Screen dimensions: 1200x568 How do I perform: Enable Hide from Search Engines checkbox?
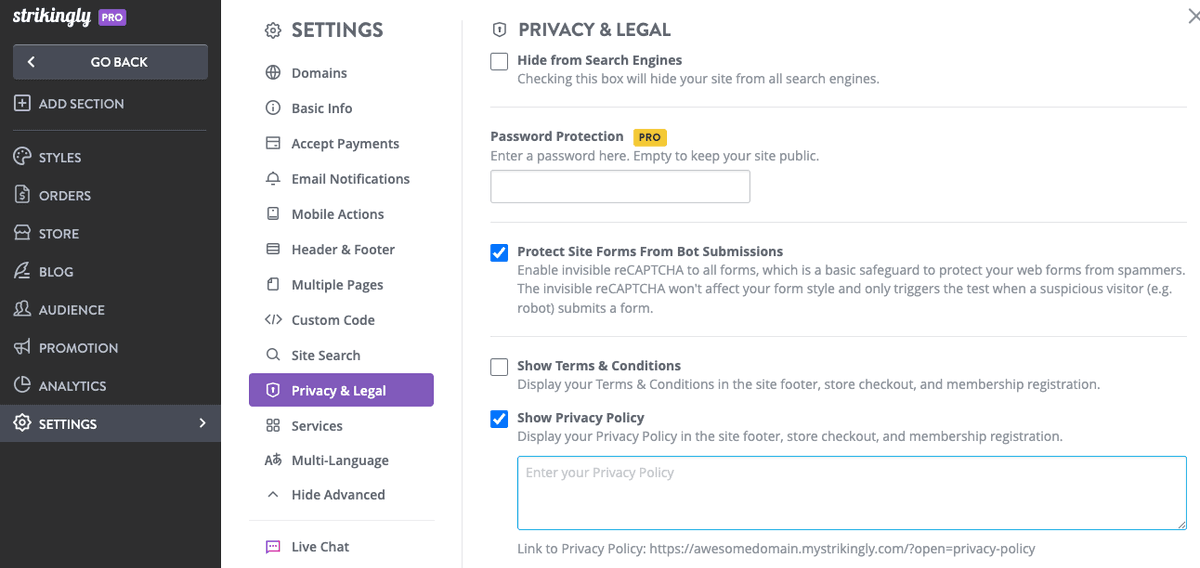tap(499, 61)
